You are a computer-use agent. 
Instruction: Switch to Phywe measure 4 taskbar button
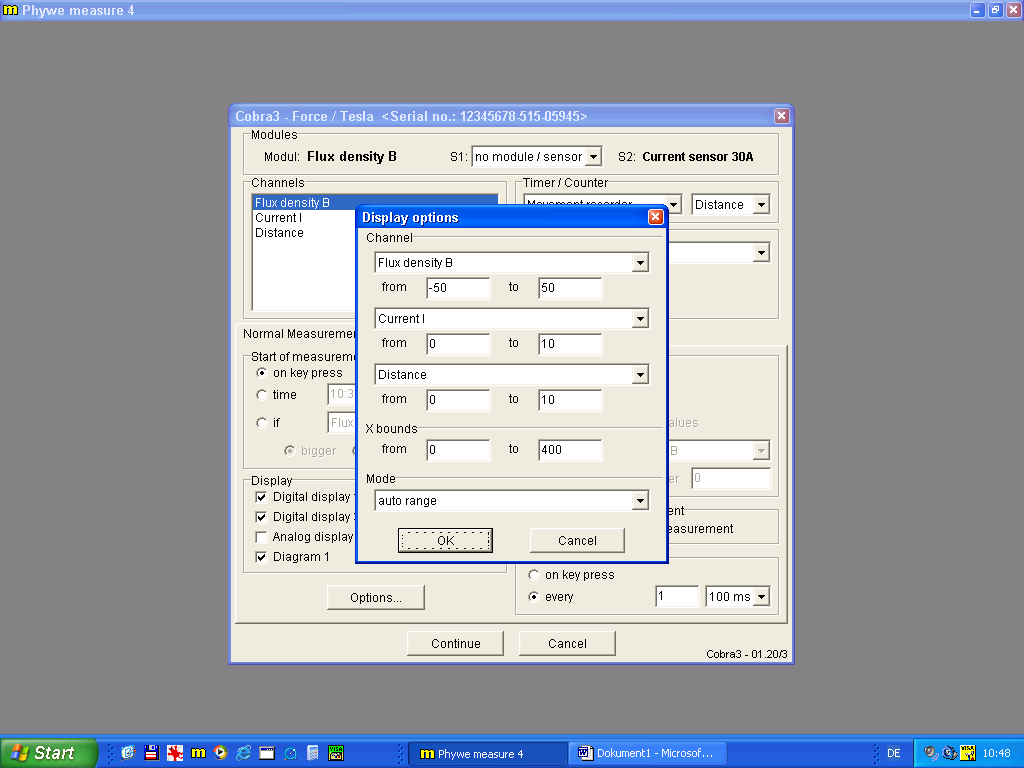click(487, 754)
